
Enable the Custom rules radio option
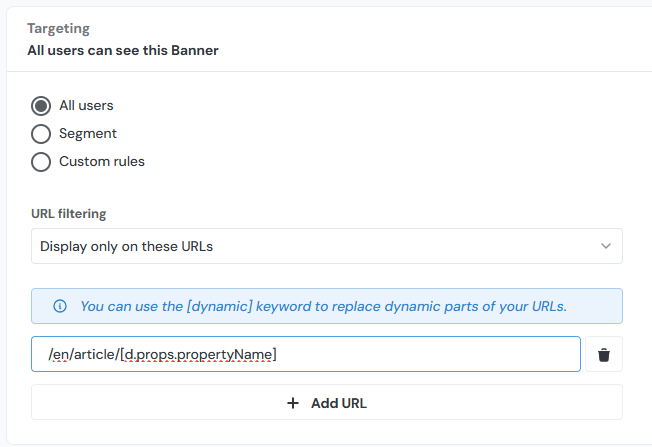(x=41, y=161)
